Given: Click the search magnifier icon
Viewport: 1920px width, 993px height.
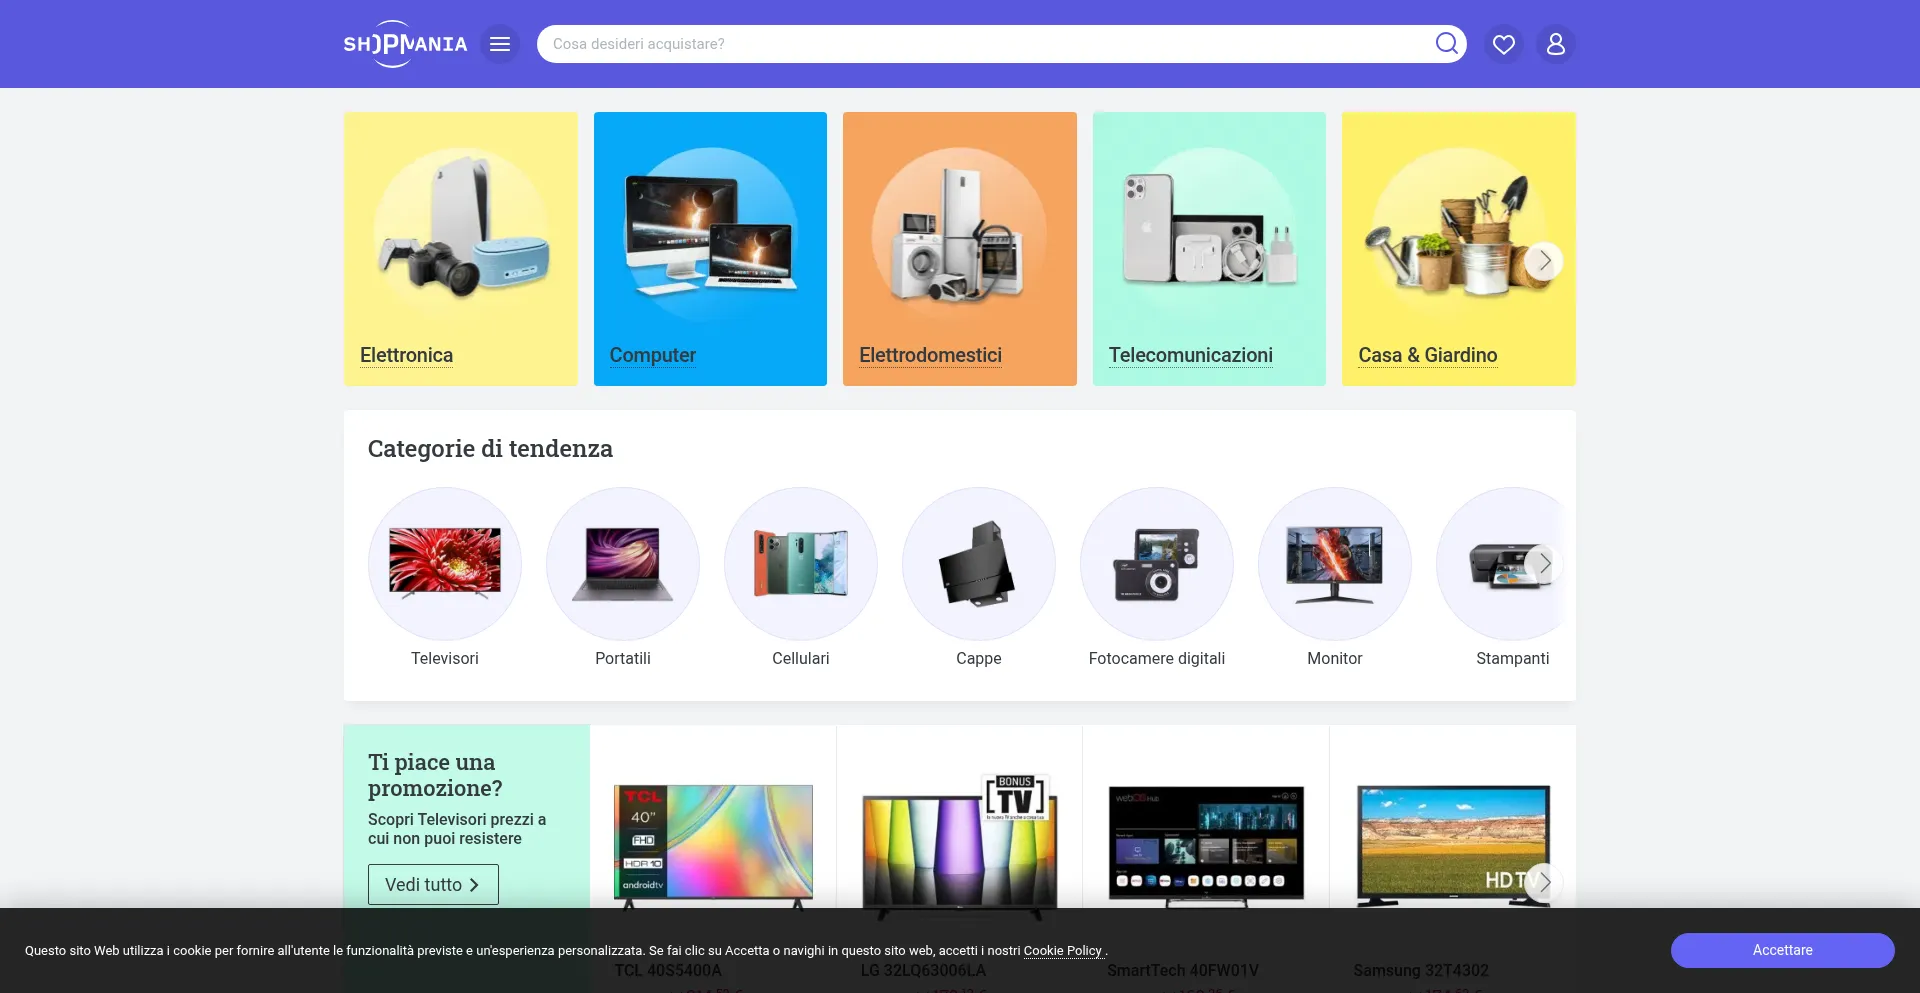Looking at the screenshot, I should pyautogui.click(x=1446, y=43).
